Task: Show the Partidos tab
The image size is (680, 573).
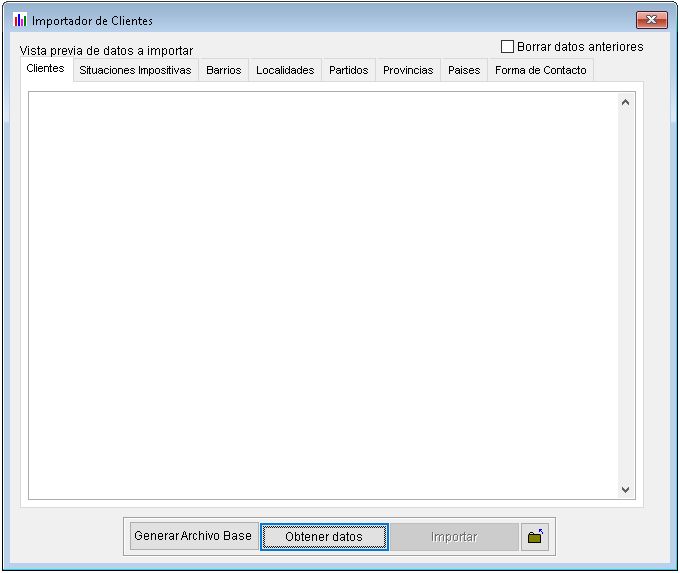Action: pos(348,71)
